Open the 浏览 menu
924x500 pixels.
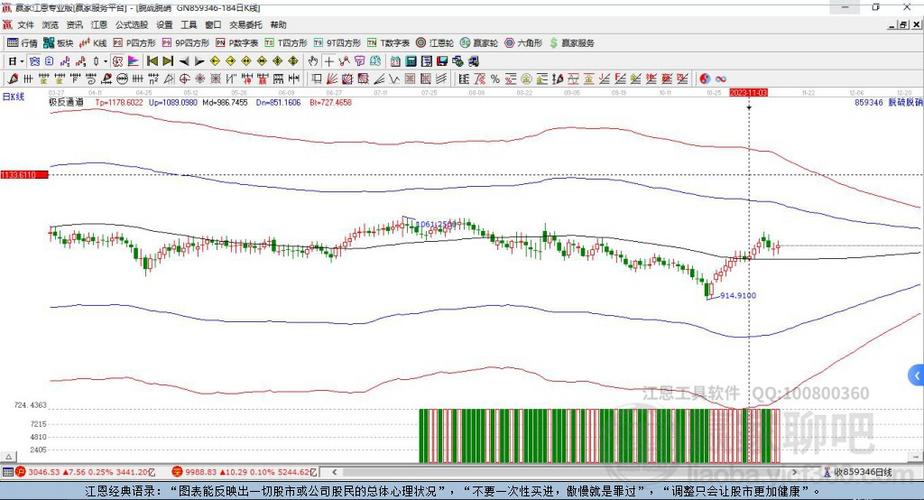click(50, 25)
